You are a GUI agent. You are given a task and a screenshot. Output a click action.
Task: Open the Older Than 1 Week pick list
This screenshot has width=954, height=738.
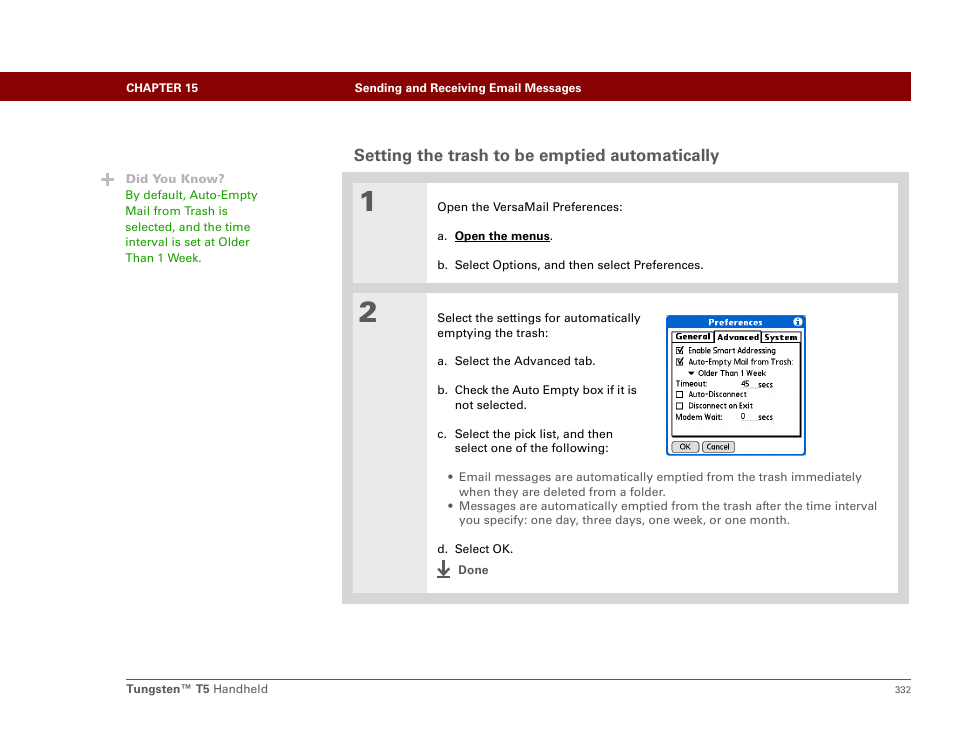point(727,373)
